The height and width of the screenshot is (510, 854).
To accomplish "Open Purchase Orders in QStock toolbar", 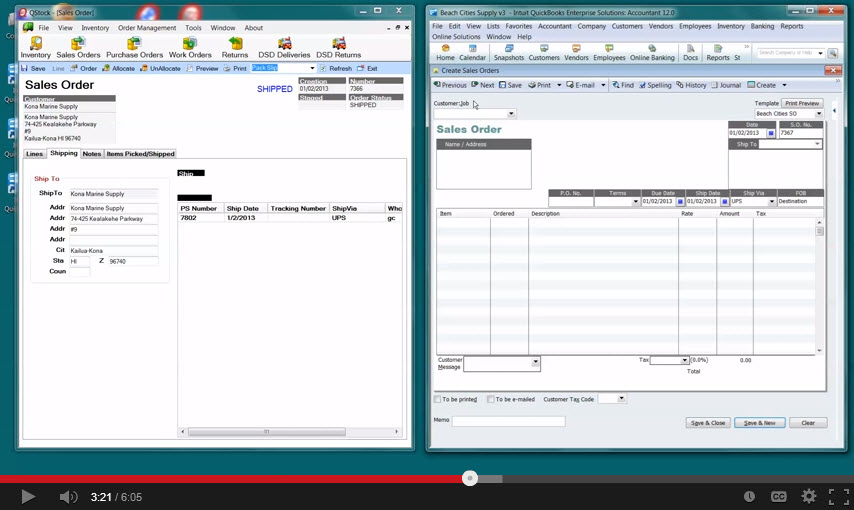I will pos(135,47).
